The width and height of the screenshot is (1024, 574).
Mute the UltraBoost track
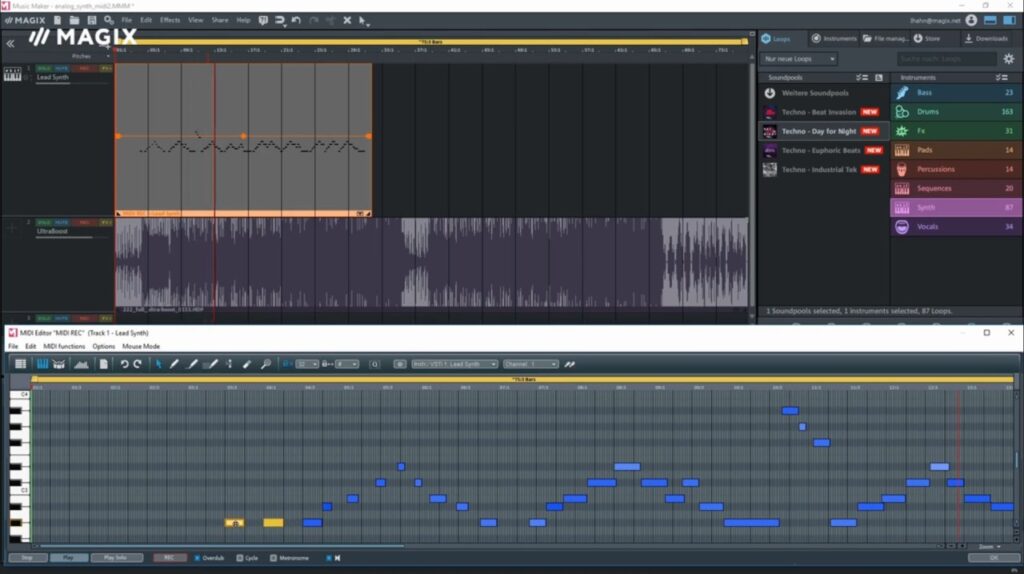[61, 222]
